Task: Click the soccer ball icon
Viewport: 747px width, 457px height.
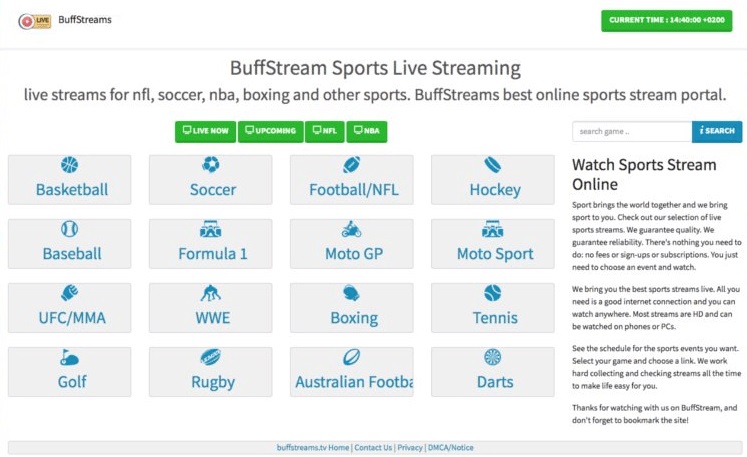Action: (x=211, y=164)
